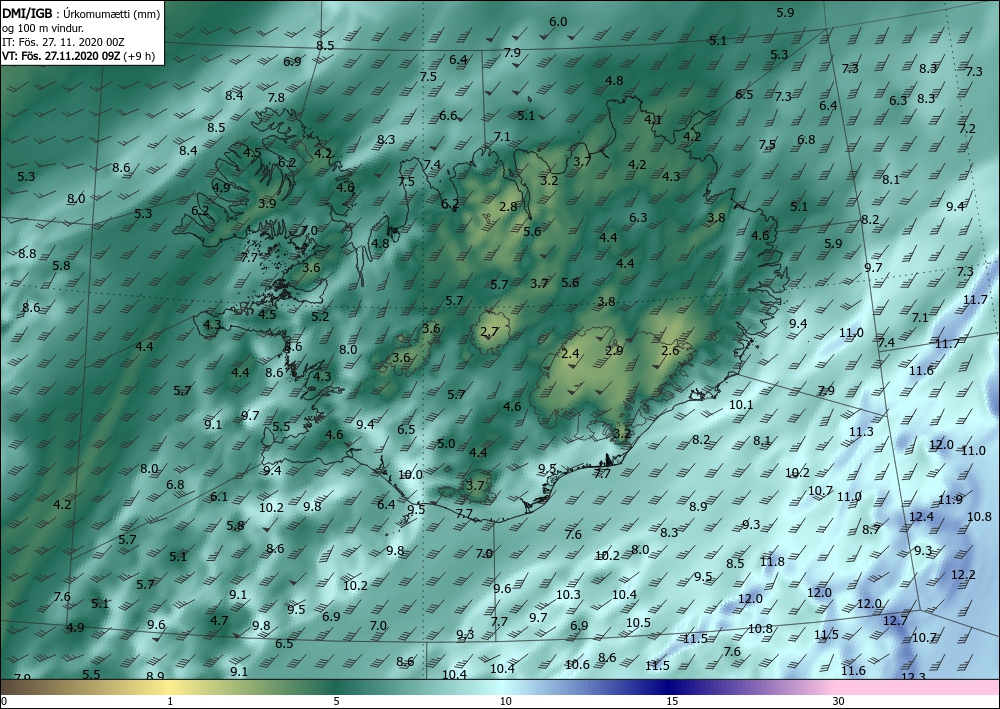Click the 'DMI/IGB : Úrkomumætti (mm)' title line
Screen dimensions: 1000x709
[x=81, y=13]
